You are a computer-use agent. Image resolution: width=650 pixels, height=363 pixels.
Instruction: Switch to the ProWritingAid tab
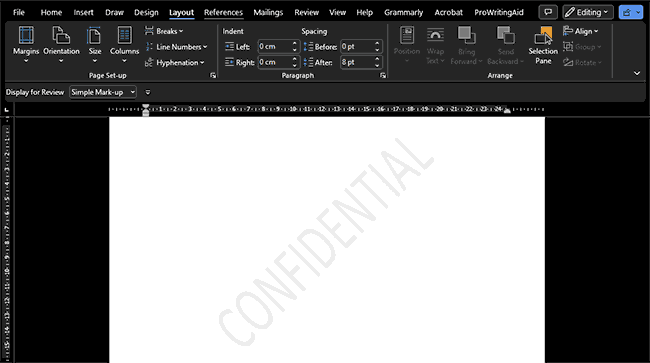499,12
